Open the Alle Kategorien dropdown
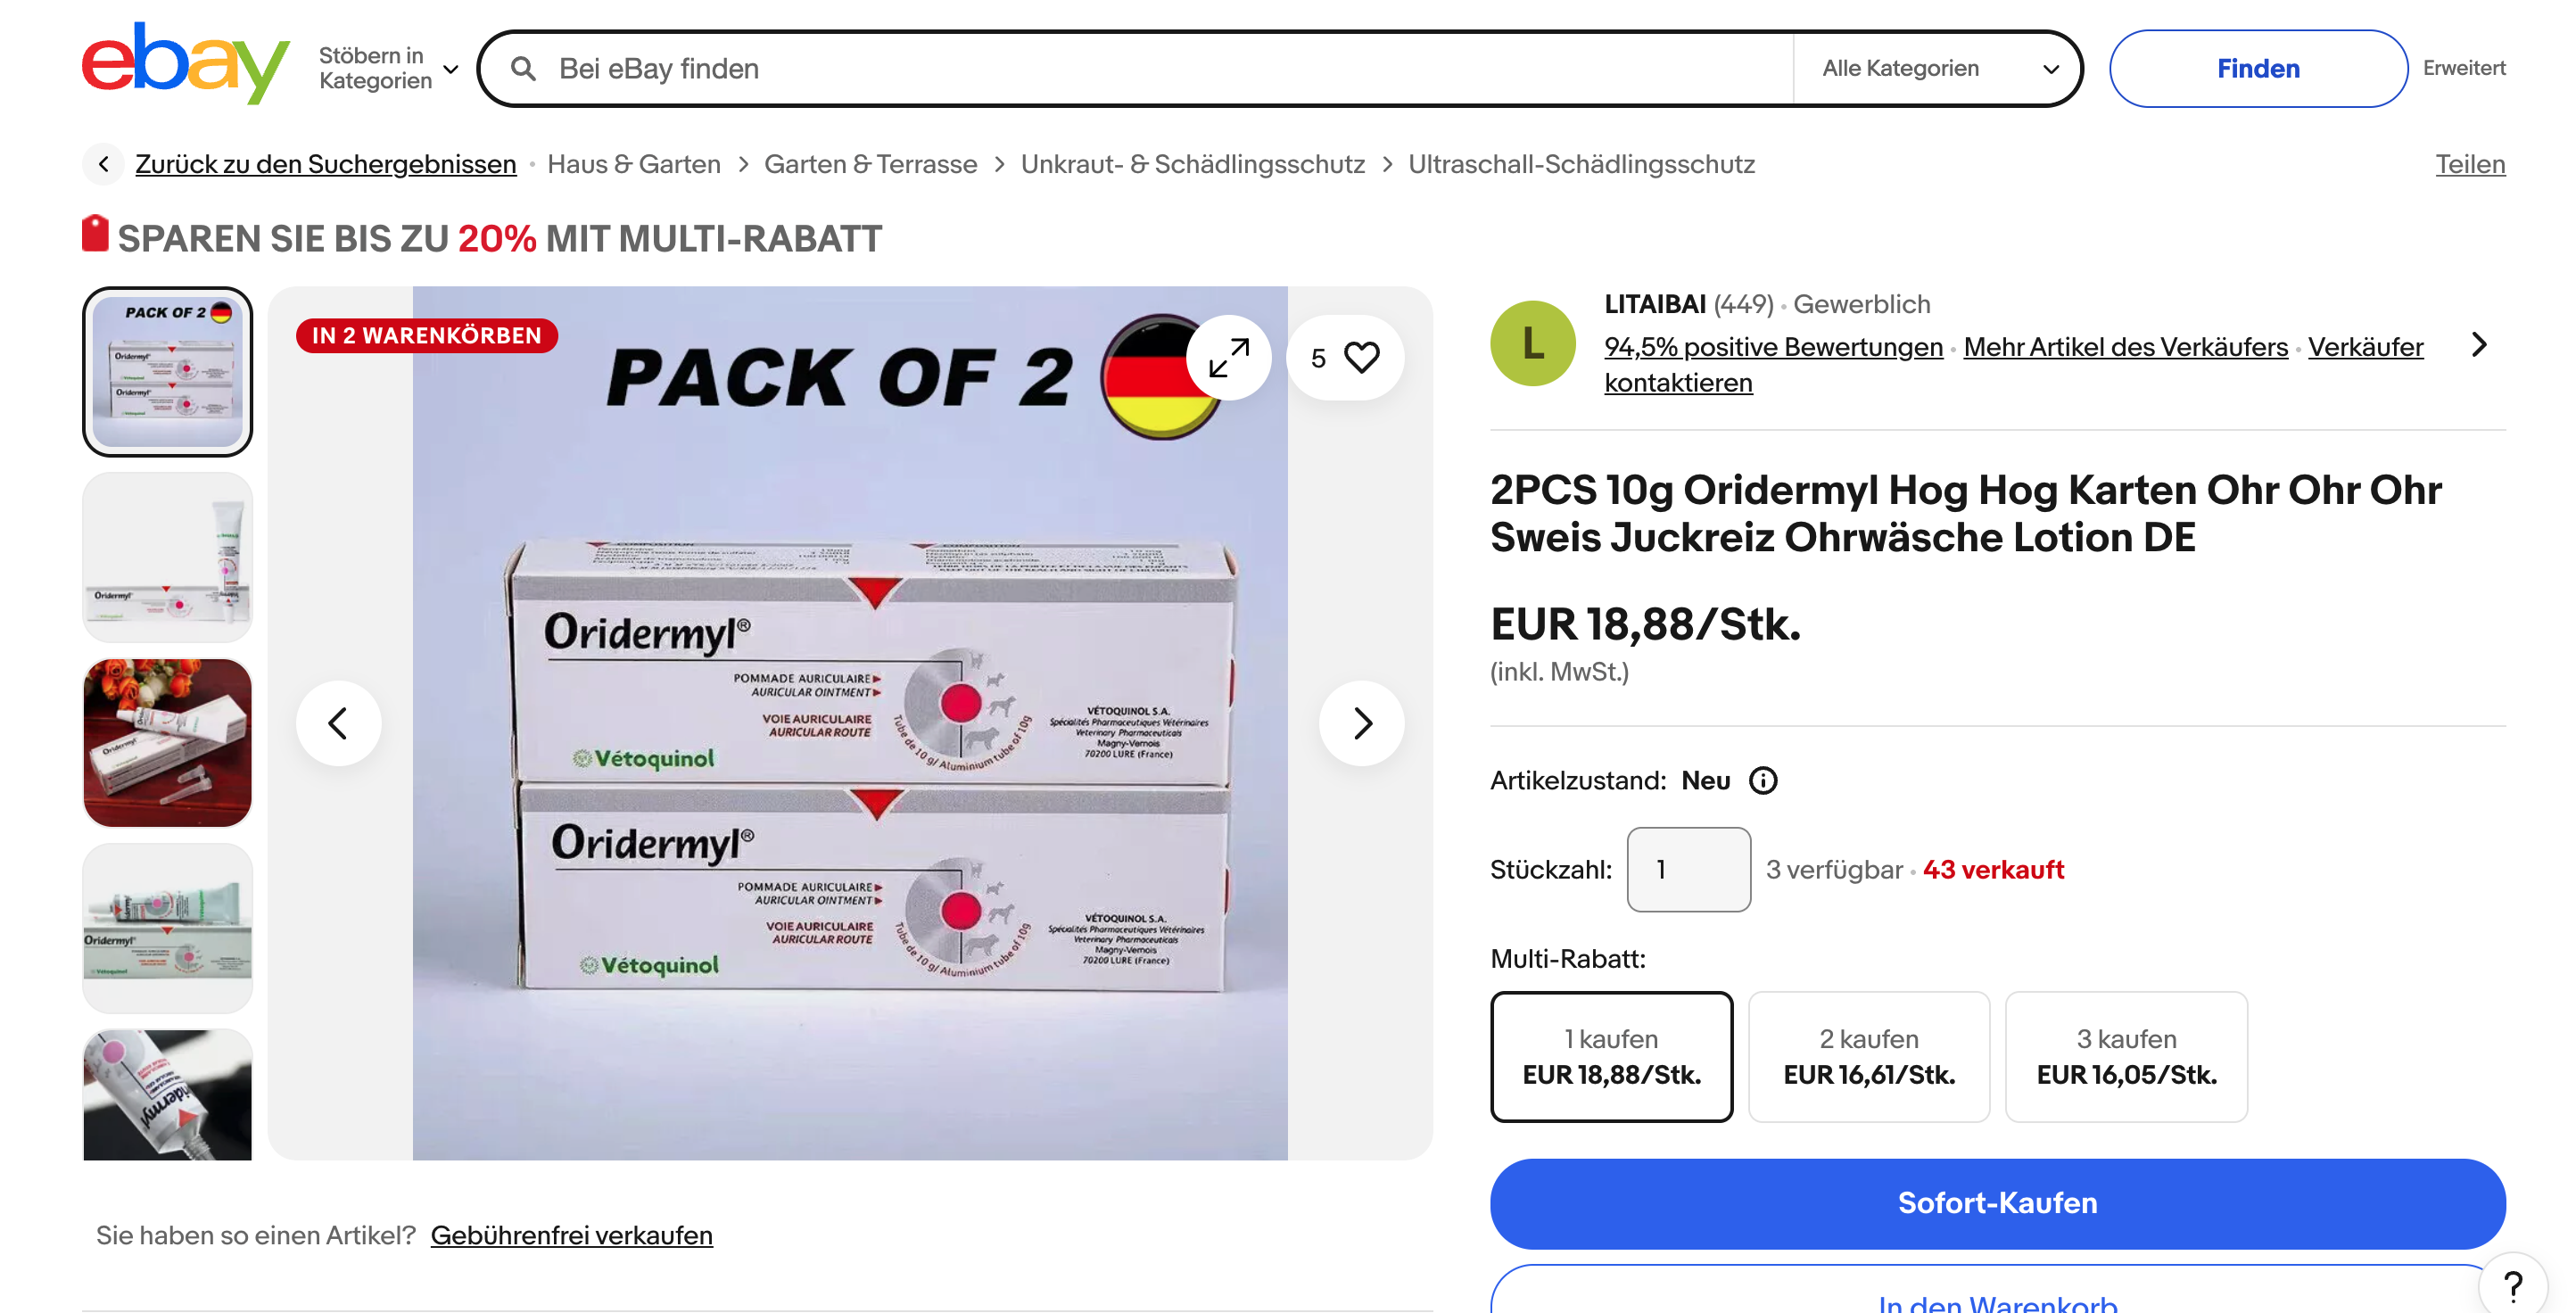Viewport: 2576px width, 1313px height. [x=1938, y=68]
